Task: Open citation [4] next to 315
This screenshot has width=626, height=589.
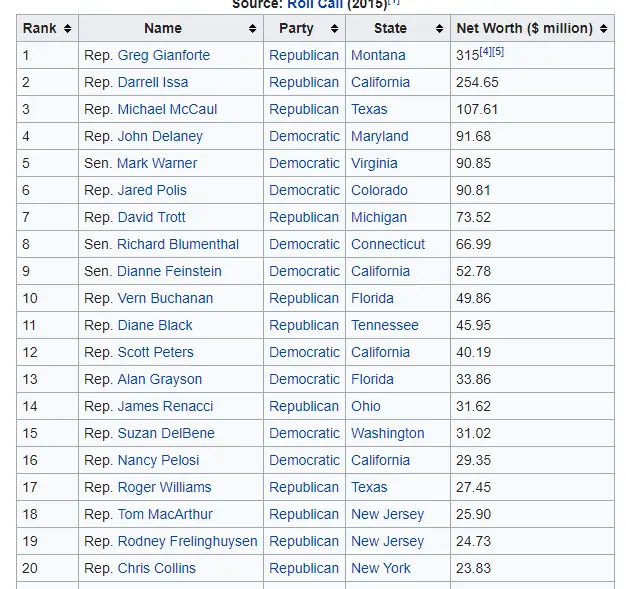Action: (485, 52)
